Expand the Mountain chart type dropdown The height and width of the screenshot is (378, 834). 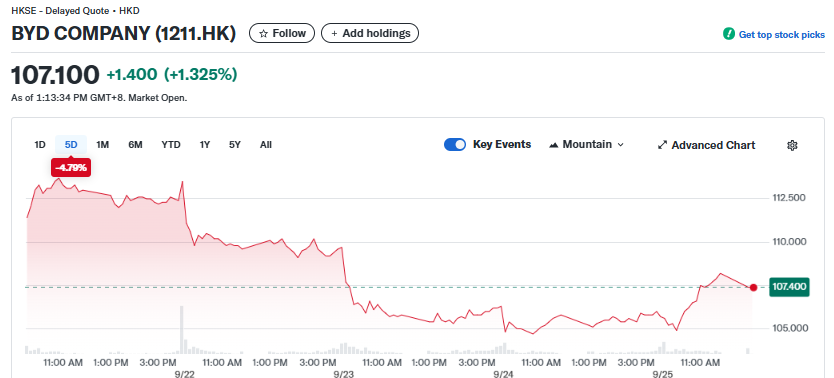pos(586,145)
